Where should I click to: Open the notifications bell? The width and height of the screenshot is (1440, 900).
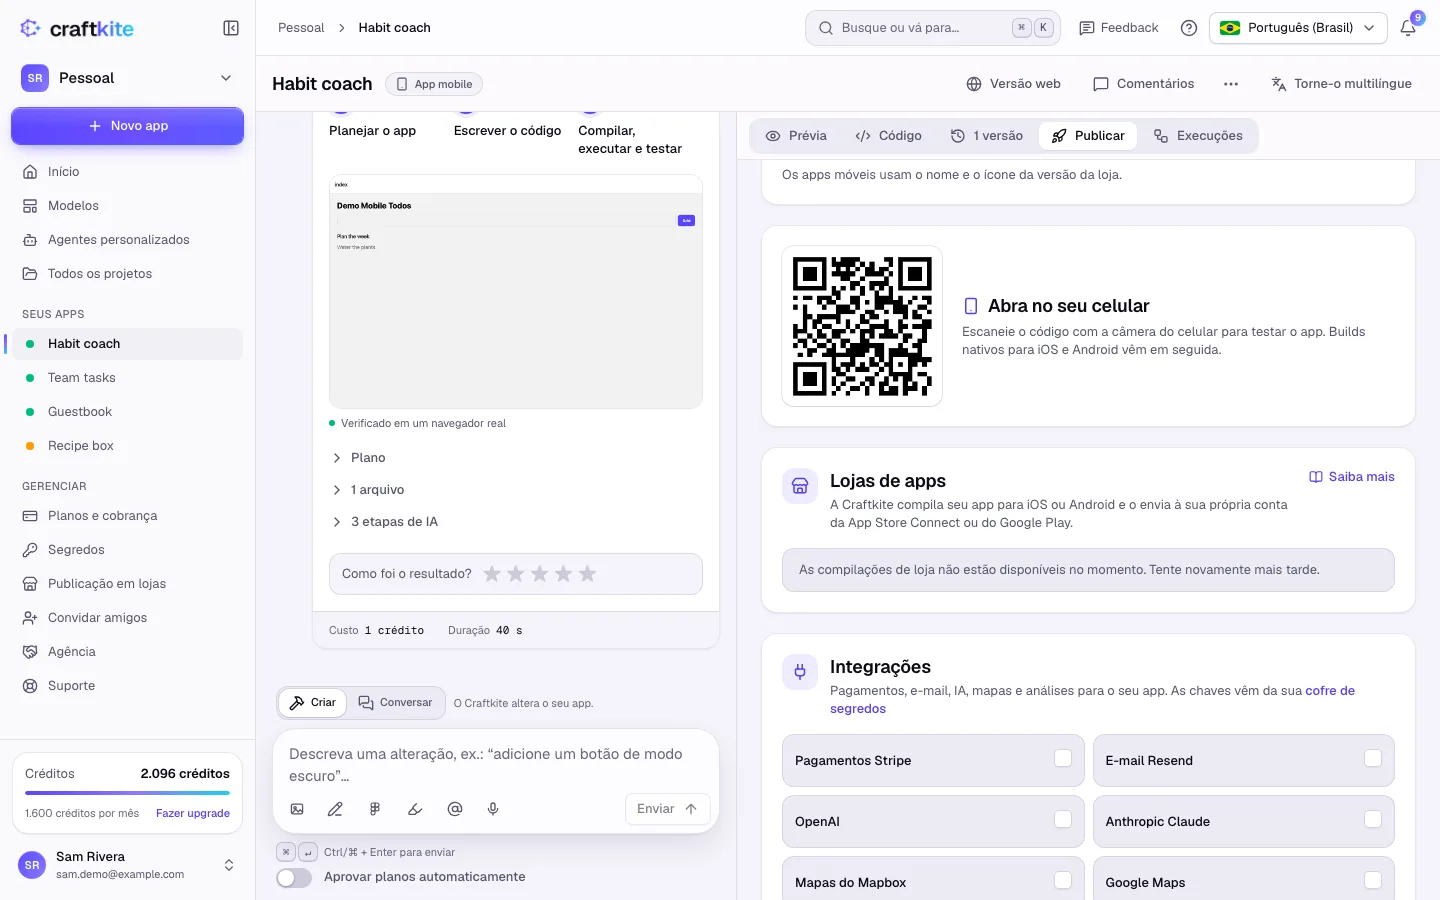(1408, 28)
